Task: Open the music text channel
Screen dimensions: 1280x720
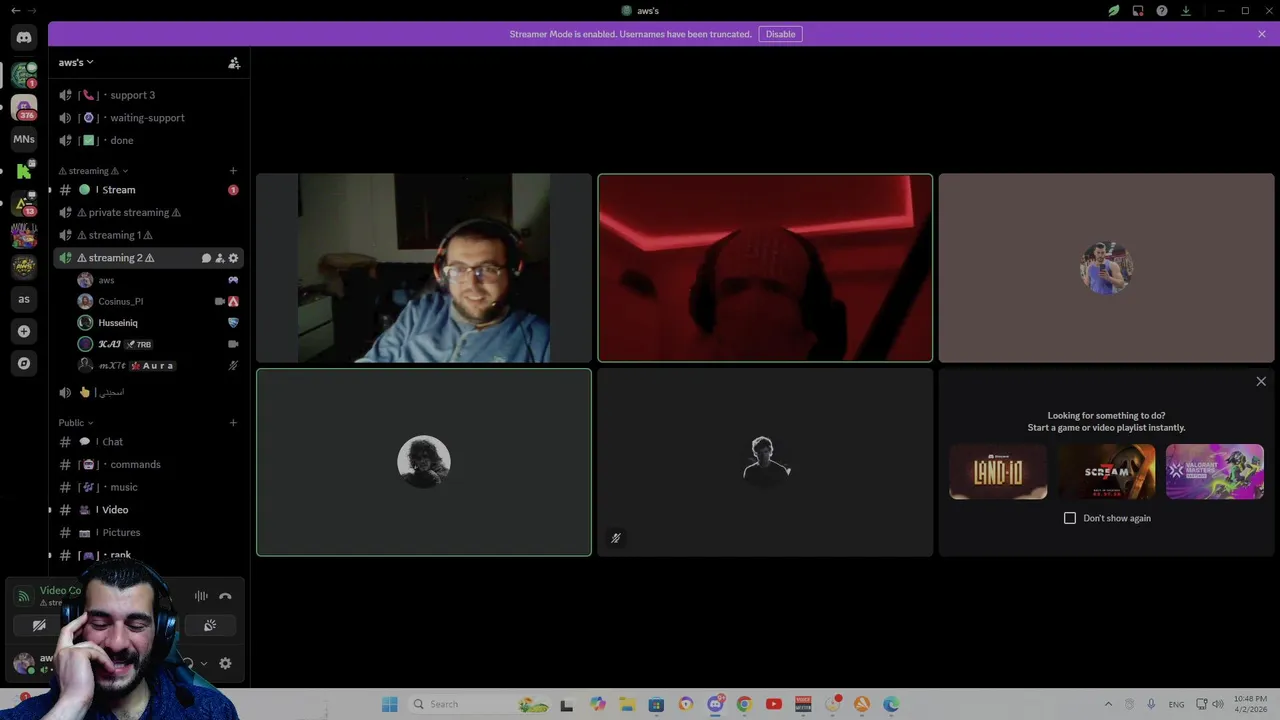Action: (x=148, y=487)
